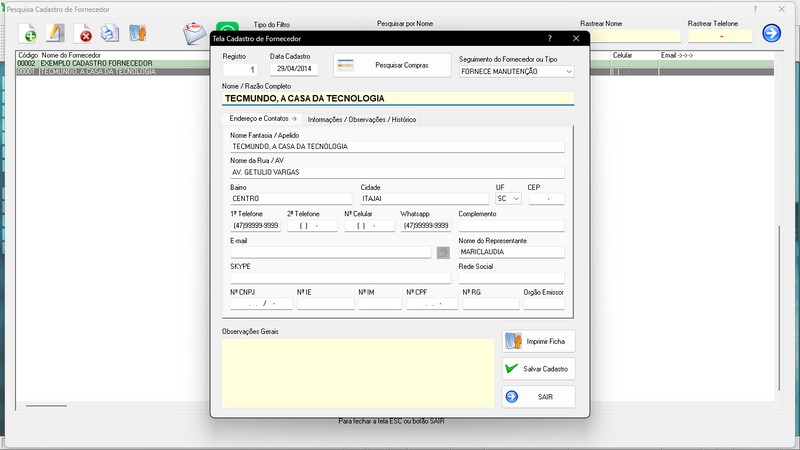Click the supplier report icon in main toolbar
800x450 pixels.
[138, 33]
